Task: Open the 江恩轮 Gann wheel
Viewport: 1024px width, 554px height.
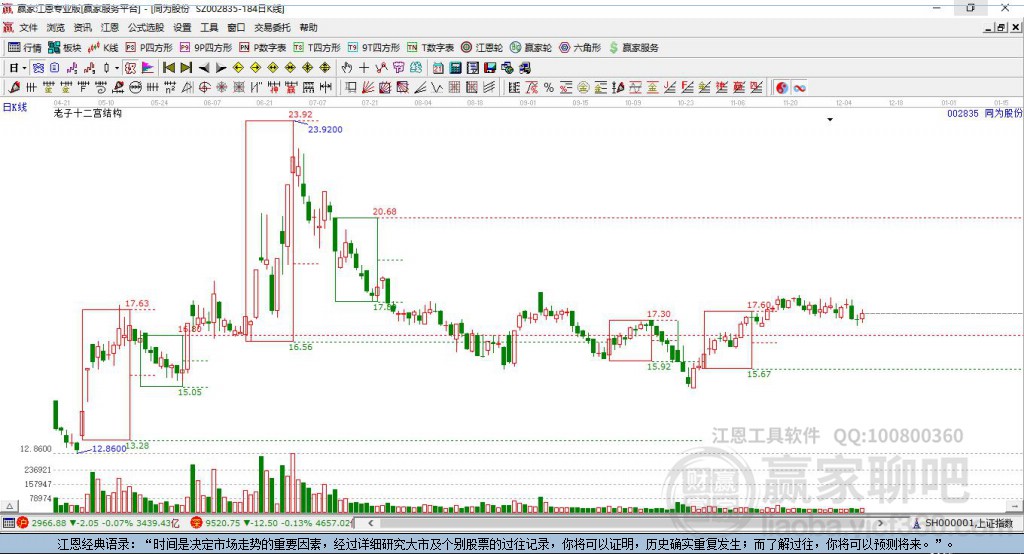Action: (x=482, y=48)
